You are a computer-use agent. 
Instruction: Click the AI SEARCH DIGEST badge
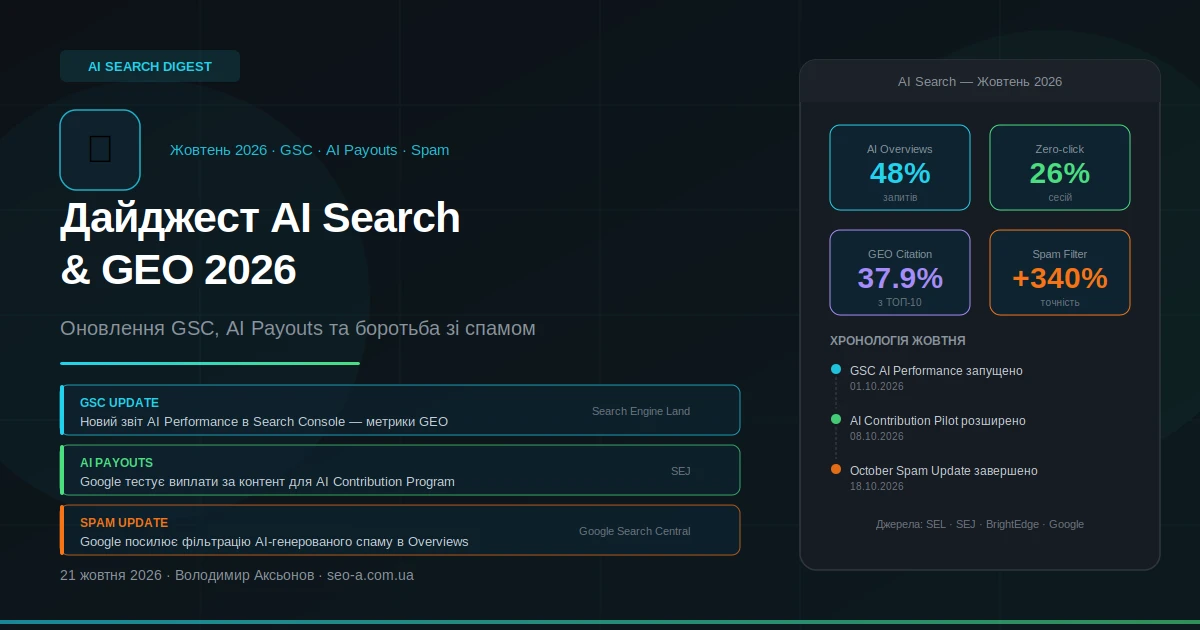(x=150, y=66)
